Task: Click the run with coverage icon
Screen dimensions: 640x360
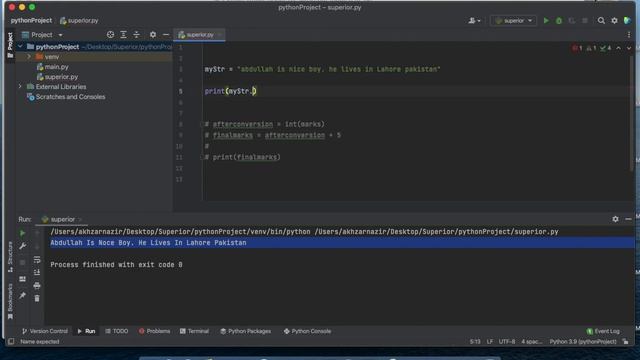Action: [572, 20]
